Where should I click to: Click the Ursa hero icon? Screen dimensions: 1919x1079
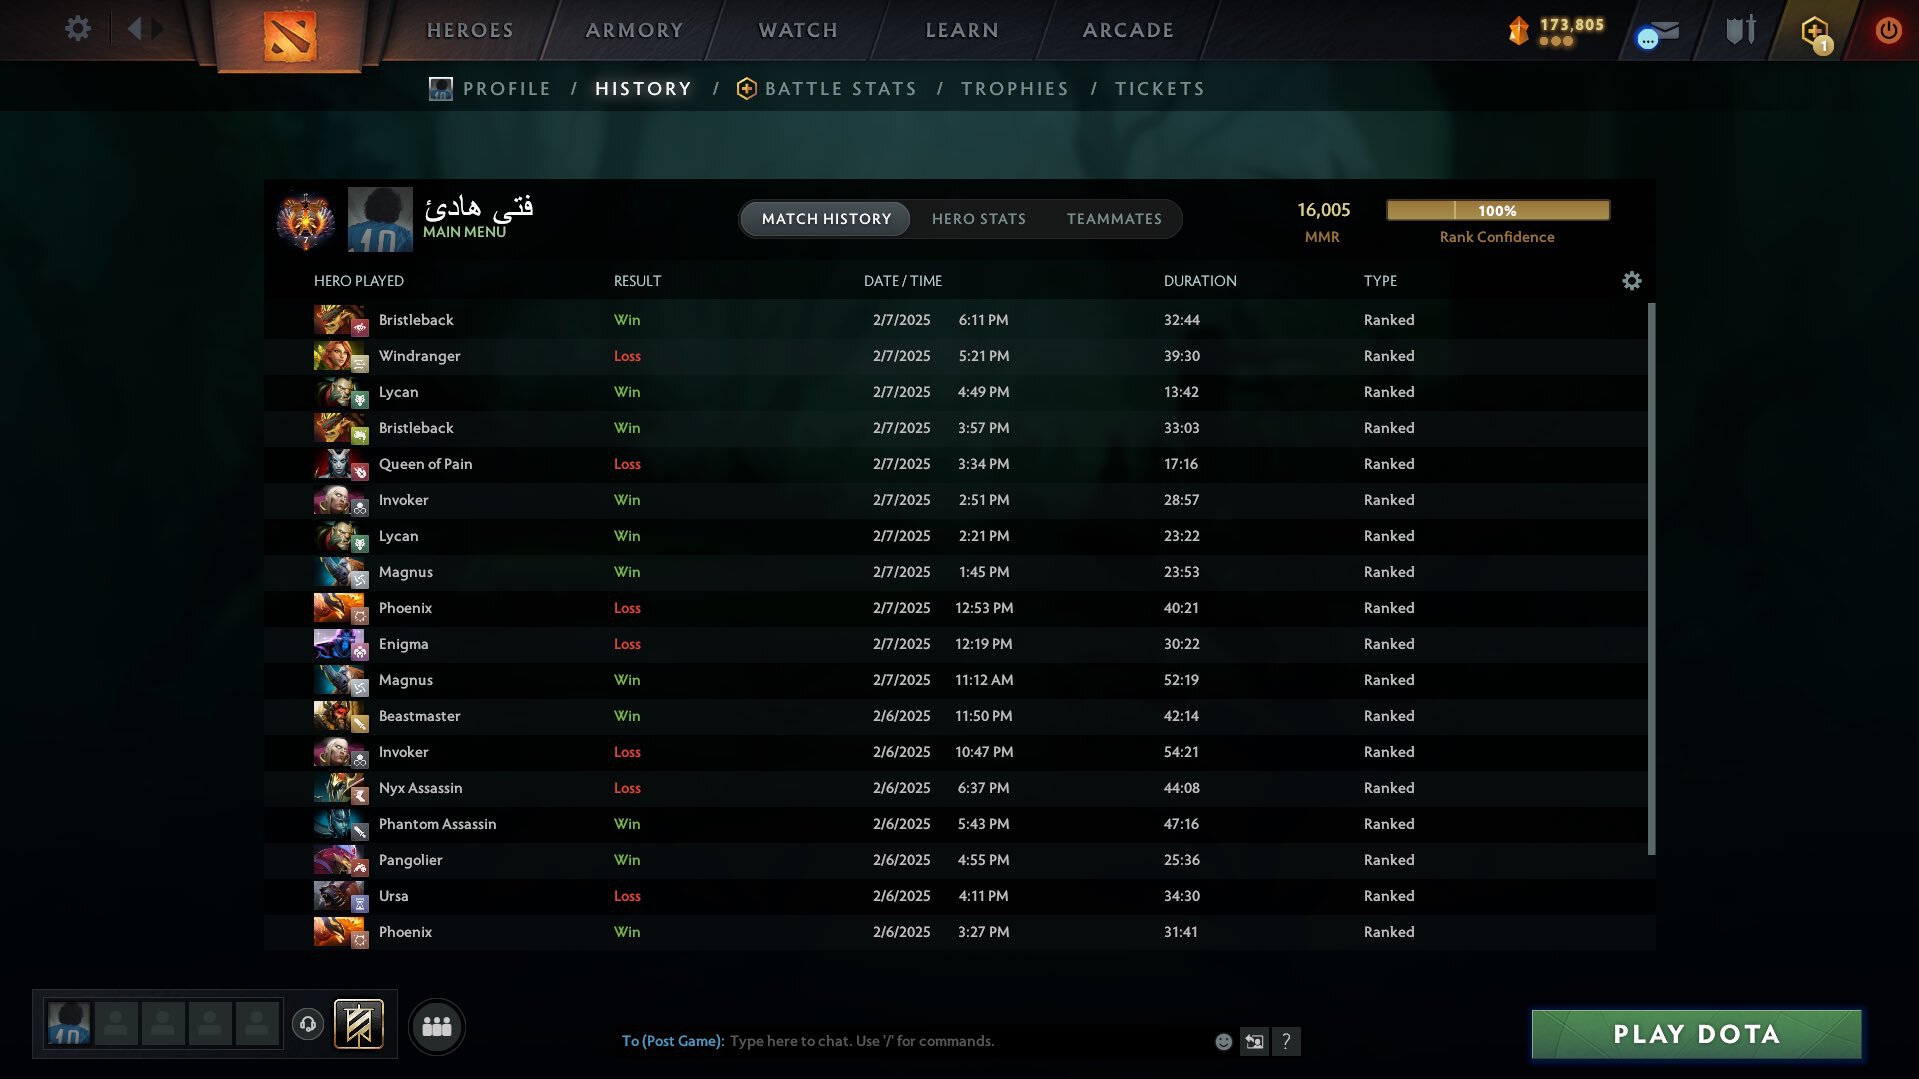click(x=340, y=896)
